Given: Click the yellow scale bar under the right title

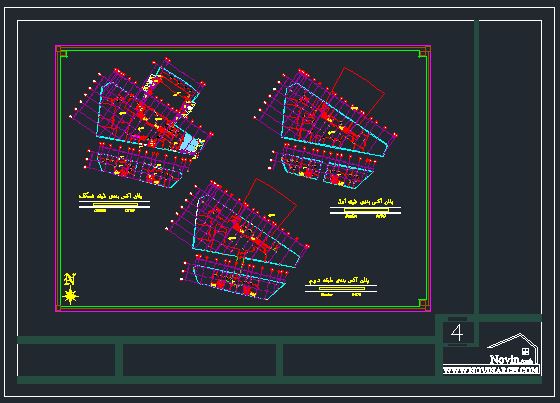Looking at the screenshot, I should tap(366, 210).
